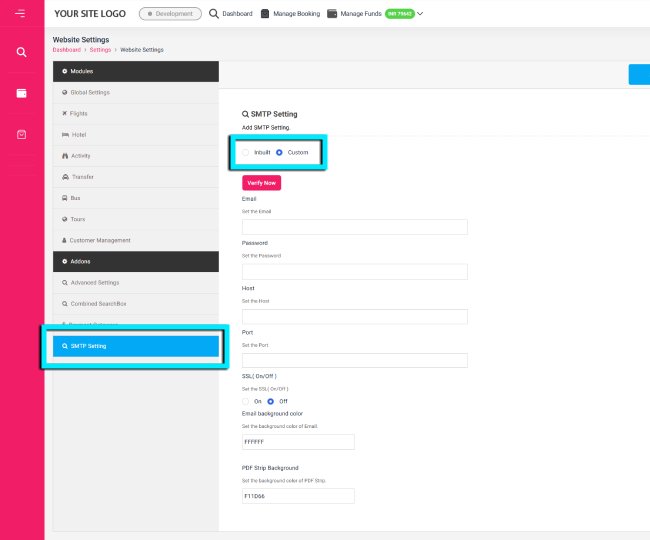Click the shopping bag icon in sidebar
Viewport: 650px width, 540px height.
coord(21,134)
